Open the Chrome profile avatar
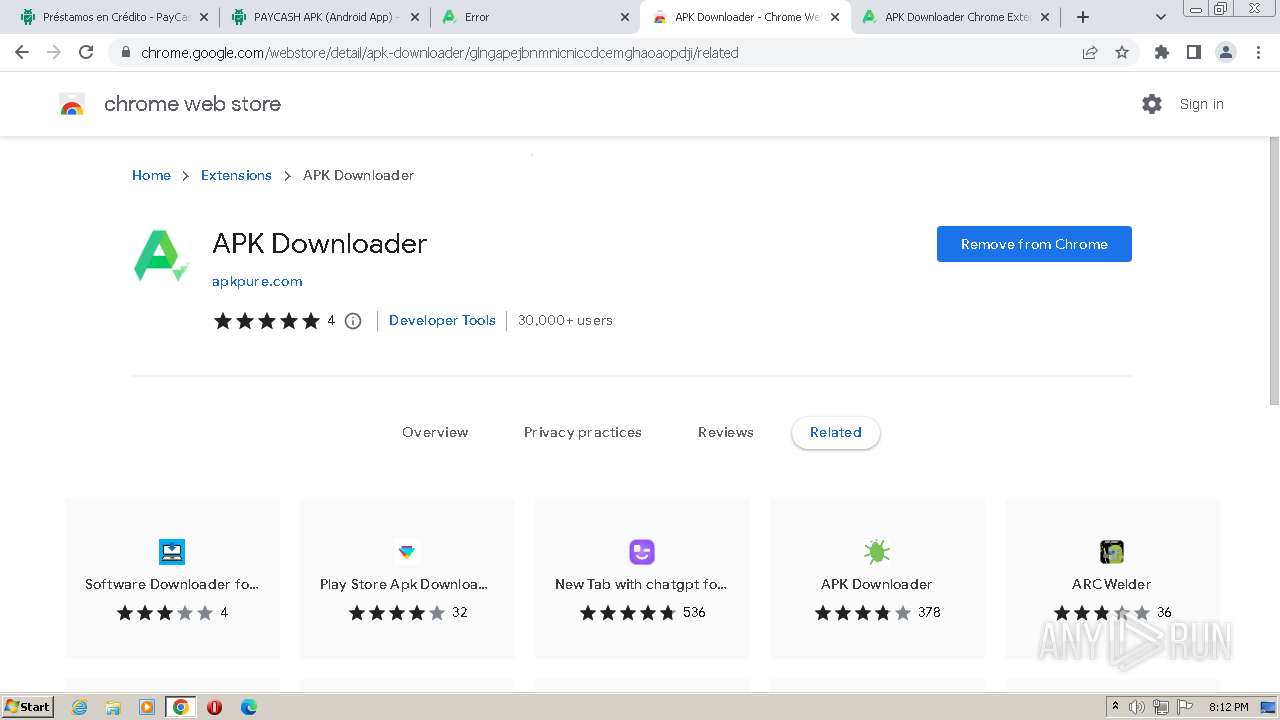The width and height of the screenshot is (1280, 720). click(x=1226, y=52)
